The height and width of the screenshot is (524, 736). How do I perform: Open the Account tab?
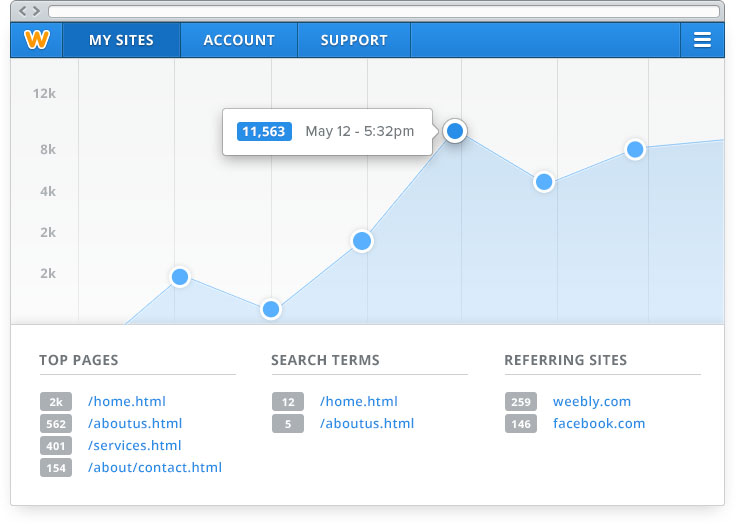239,40
